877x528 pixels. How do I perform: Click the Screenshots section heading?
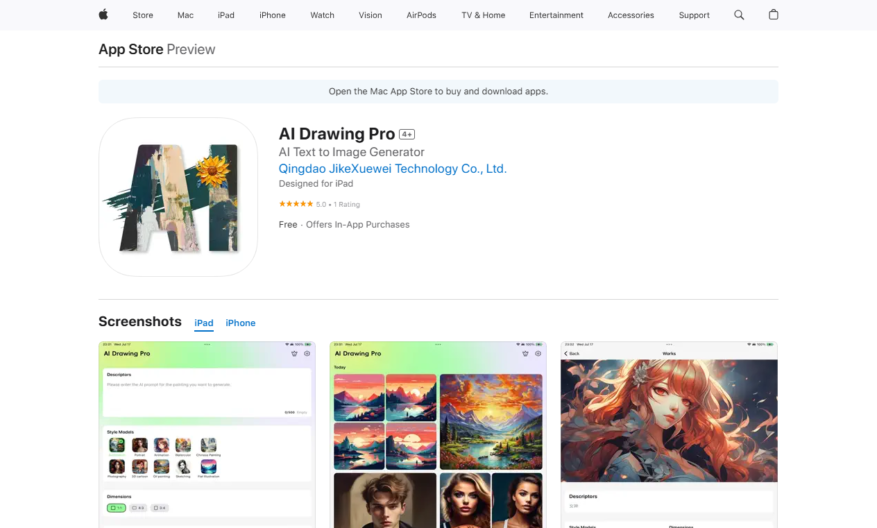(140, 322)
